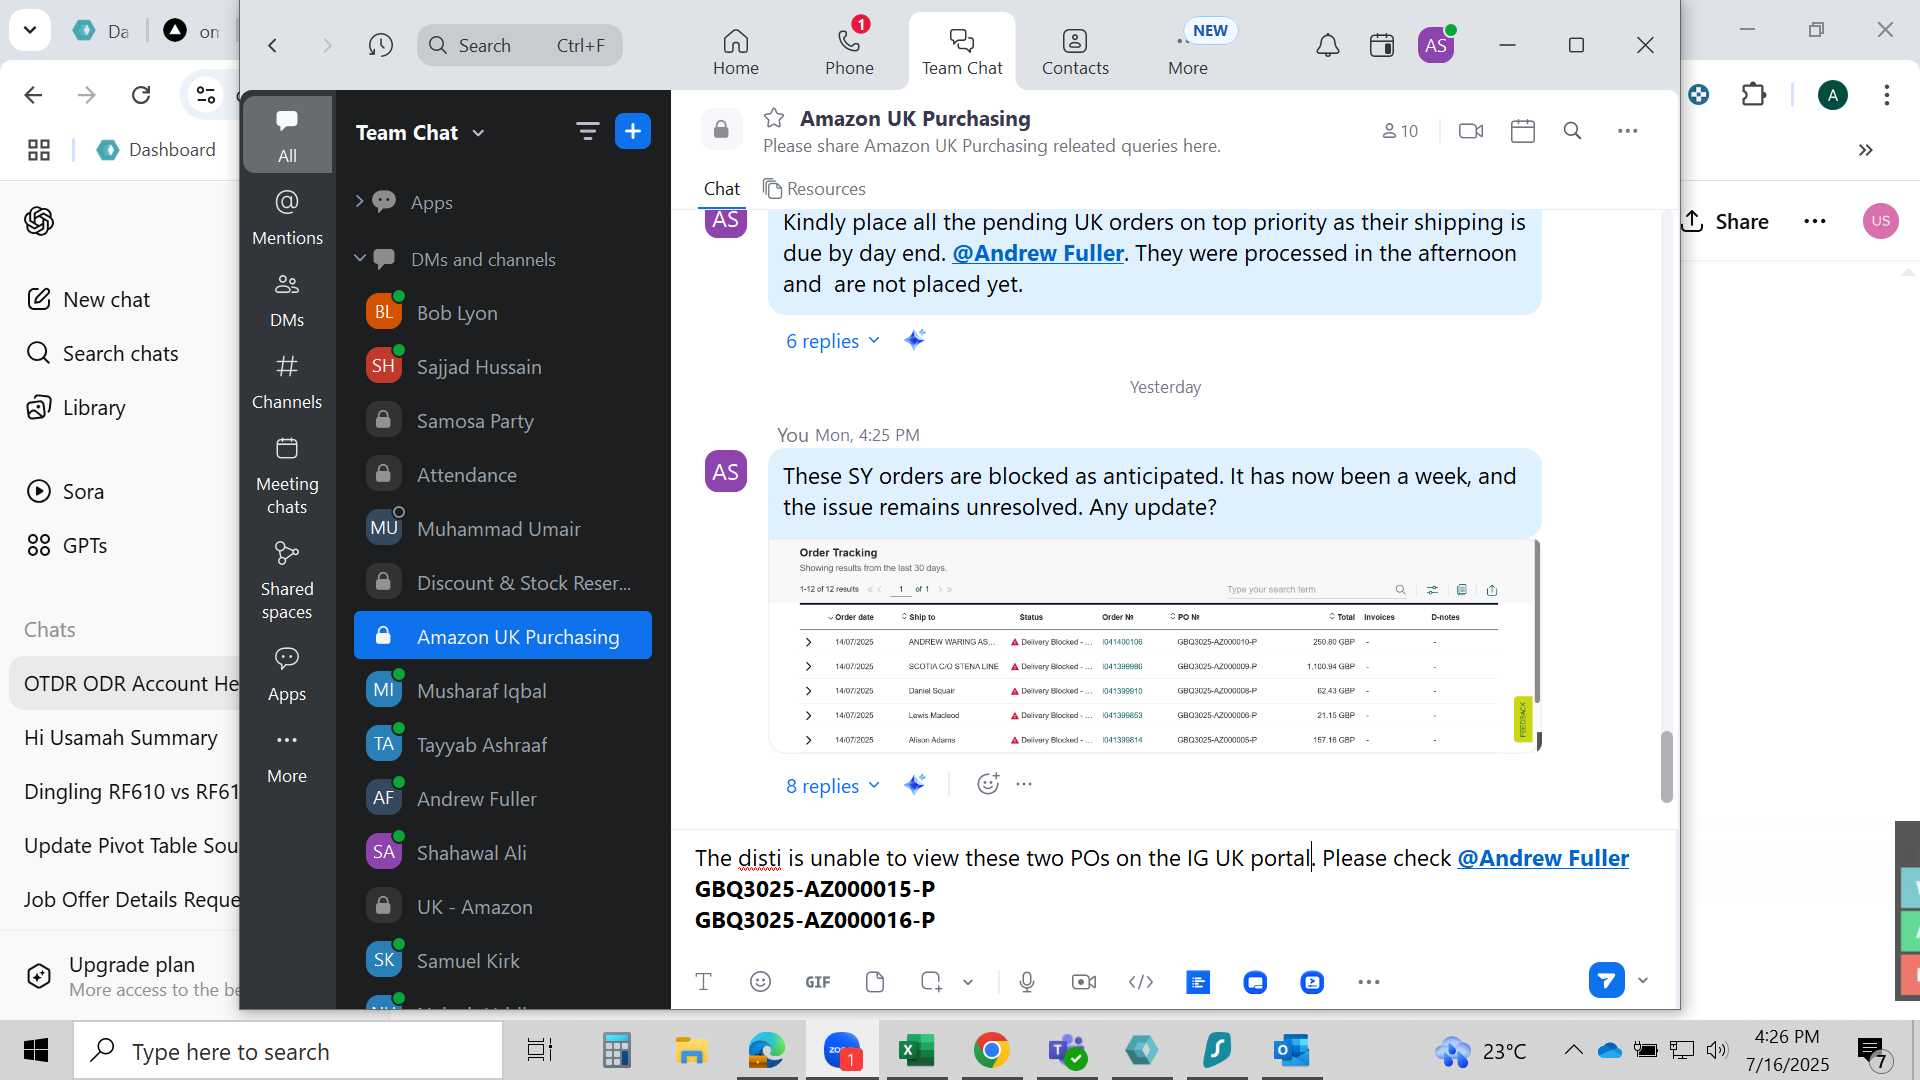The image size is (1920, 1080).
Task: Open the calendar icon in Zoom top bar
Action: tap(1382, 45)
